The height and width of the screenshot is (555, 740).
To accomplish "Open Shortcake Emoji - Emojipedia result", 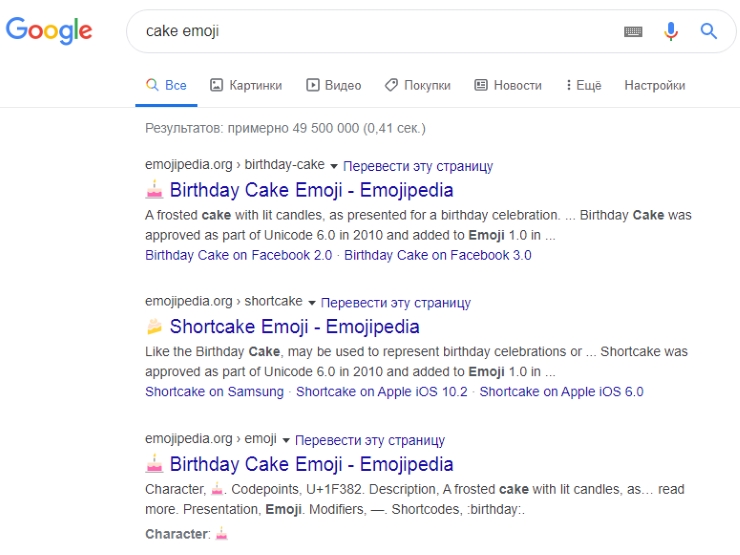I will coord(294,327).
